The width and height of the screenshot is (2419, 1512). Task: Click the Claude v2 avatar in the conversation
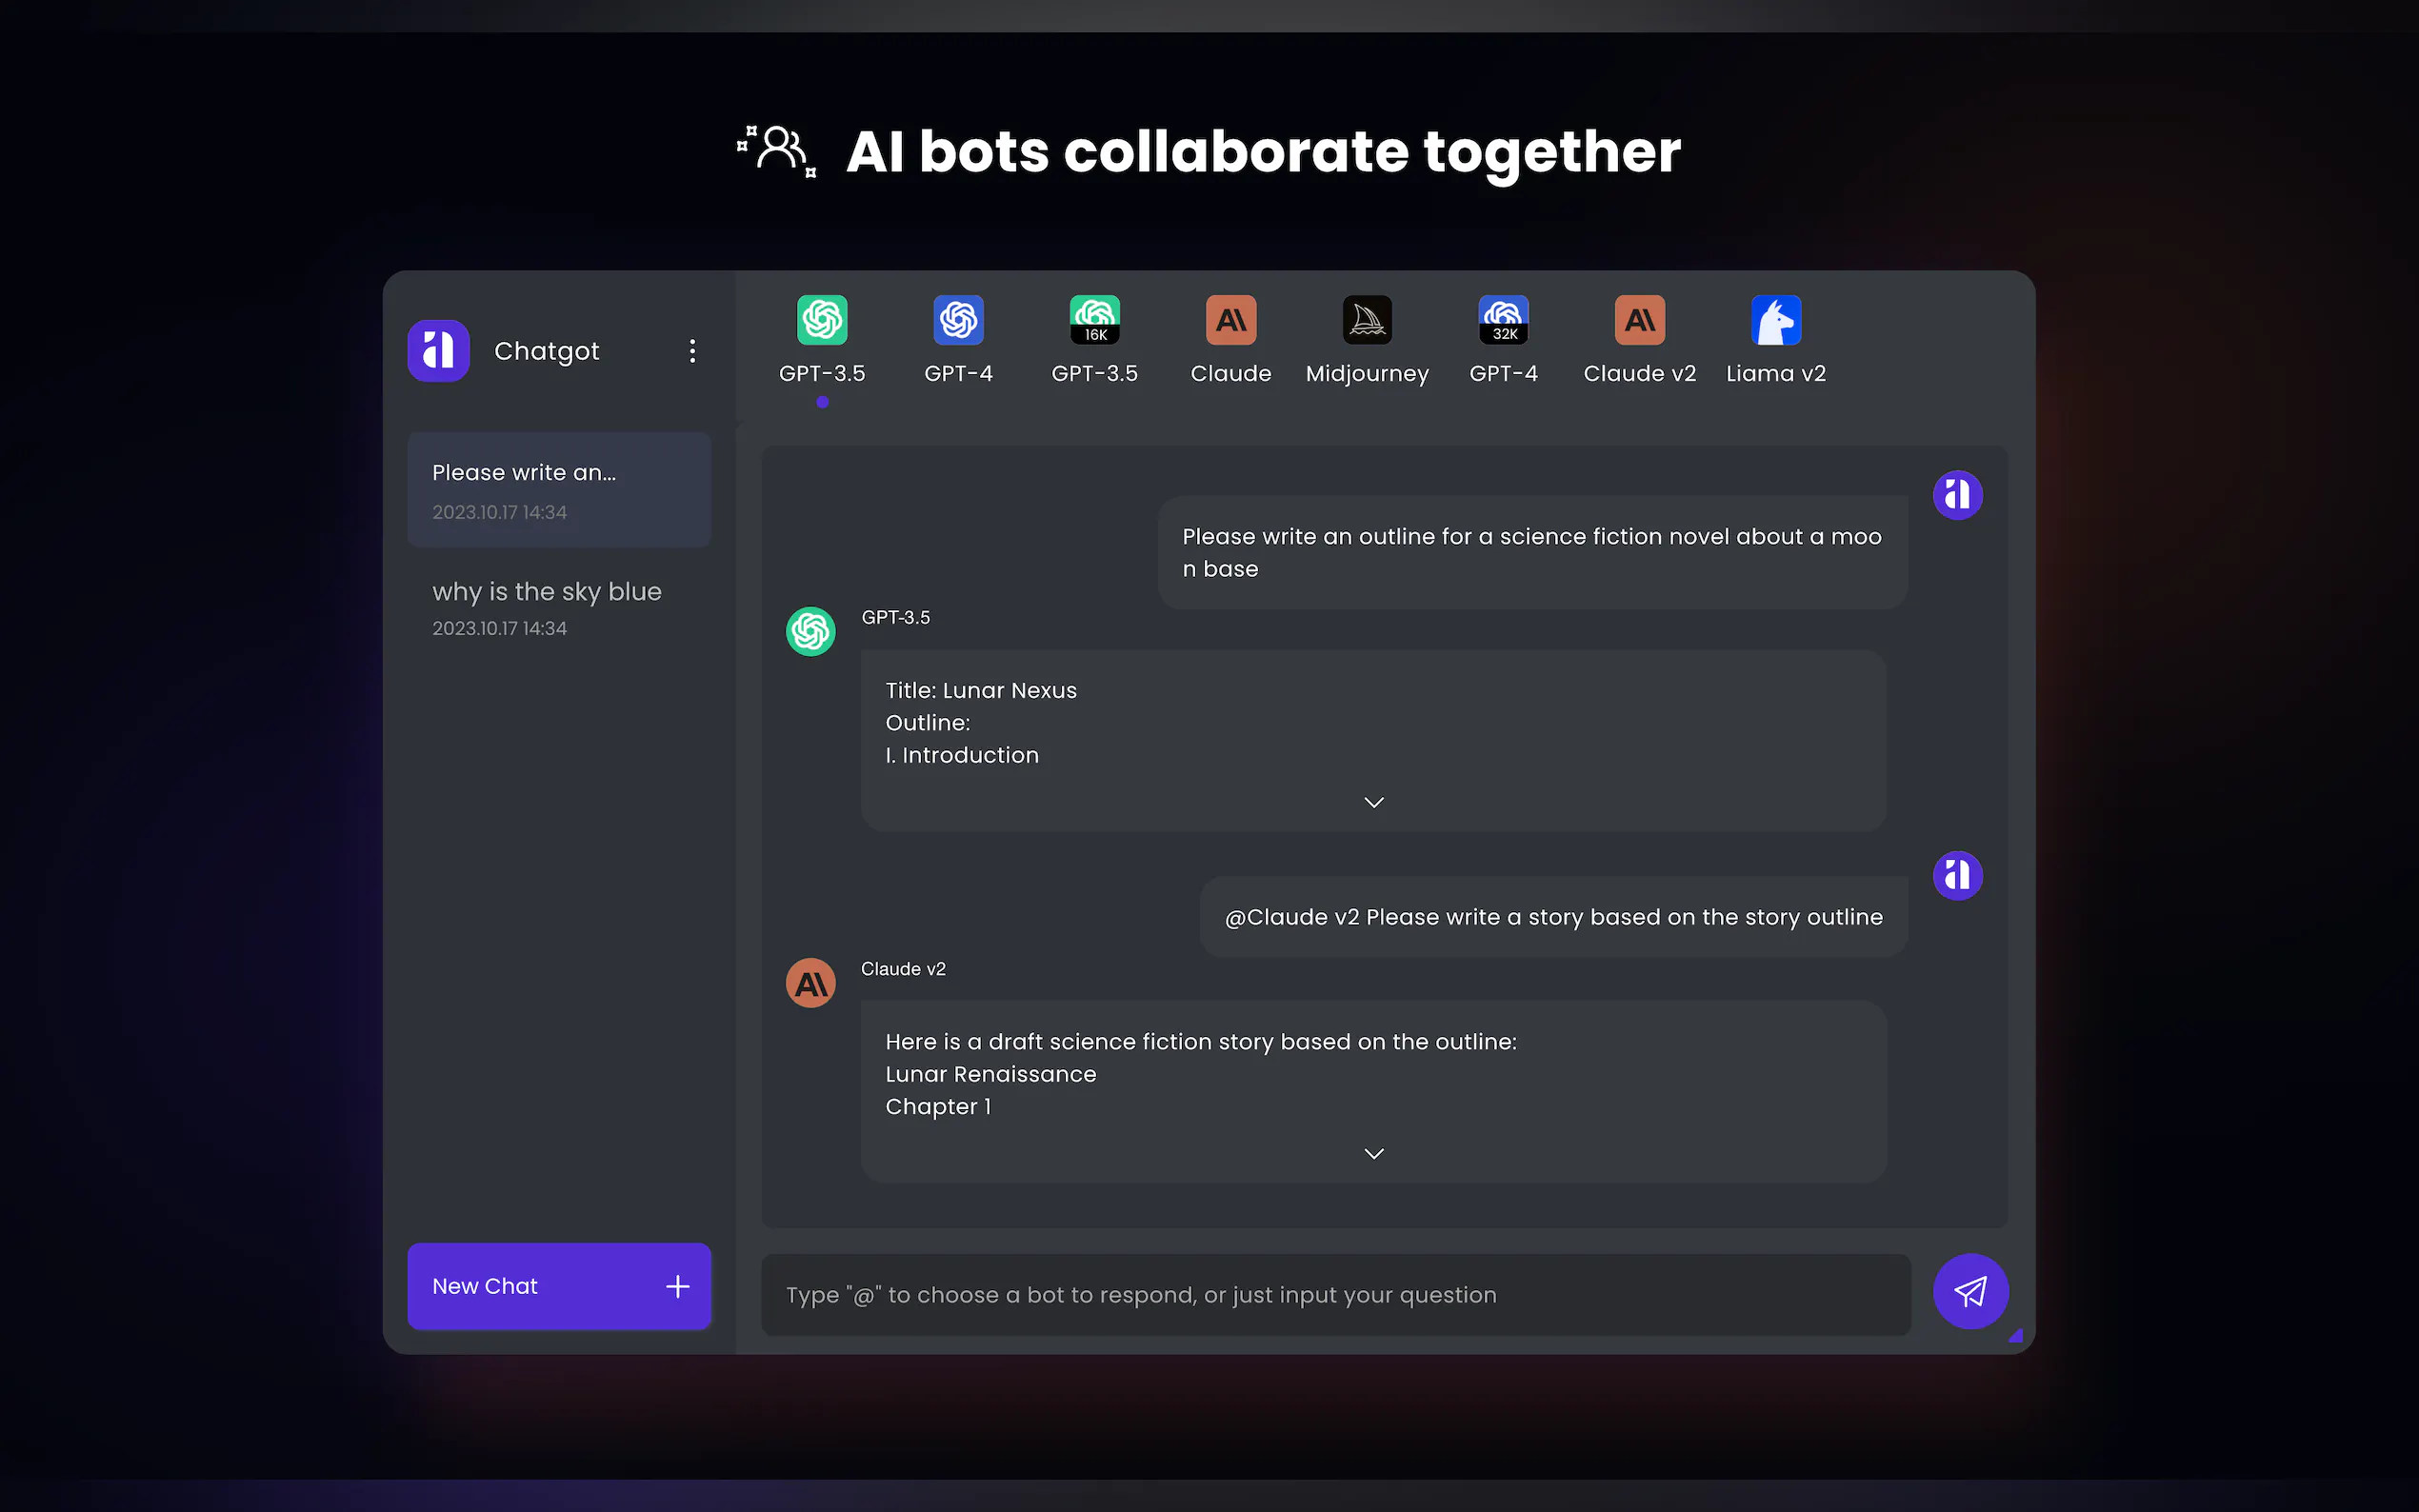(810, 983)
